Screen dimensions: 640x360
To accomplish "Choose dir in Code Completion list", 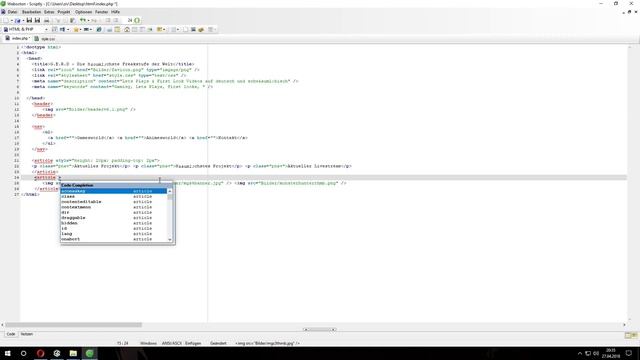I will [113, 212].
